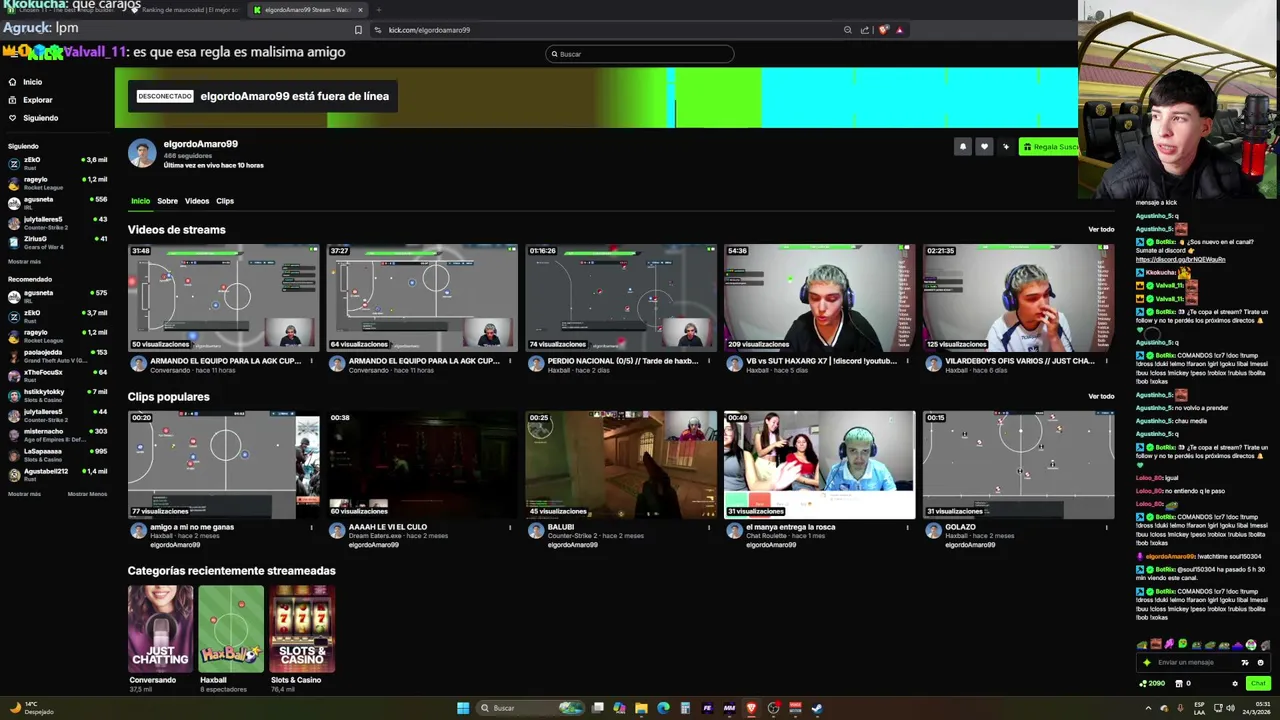Open xTheFocuSx recommended channel
Viewport: 1280px width, 720px height.
pyautogui.click(x=57, y=375)
